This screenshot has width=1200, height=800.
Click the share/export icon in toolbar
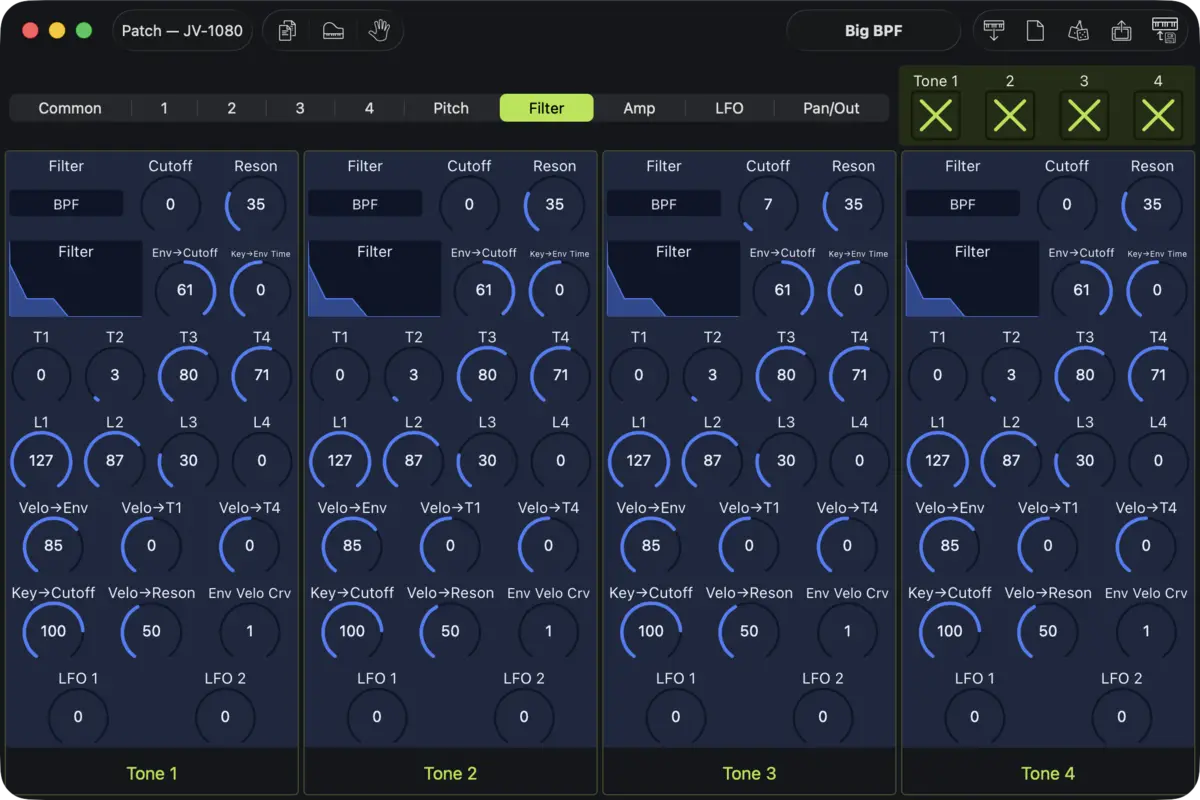click(x=1121, y=31)
